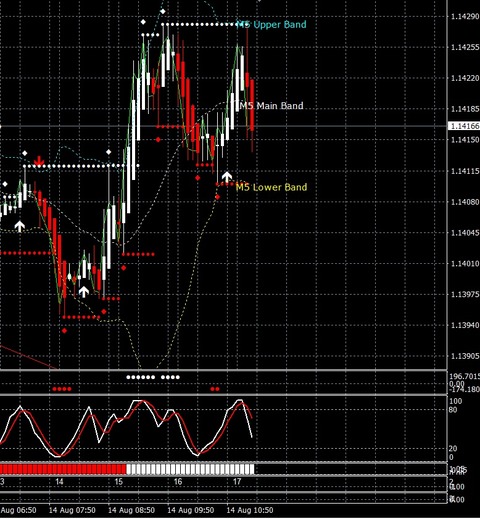This screenshot has width=480, height=519.
Task: Select the white up arrow beside M5 Lower Band
Action: click(x=227, y=177)
